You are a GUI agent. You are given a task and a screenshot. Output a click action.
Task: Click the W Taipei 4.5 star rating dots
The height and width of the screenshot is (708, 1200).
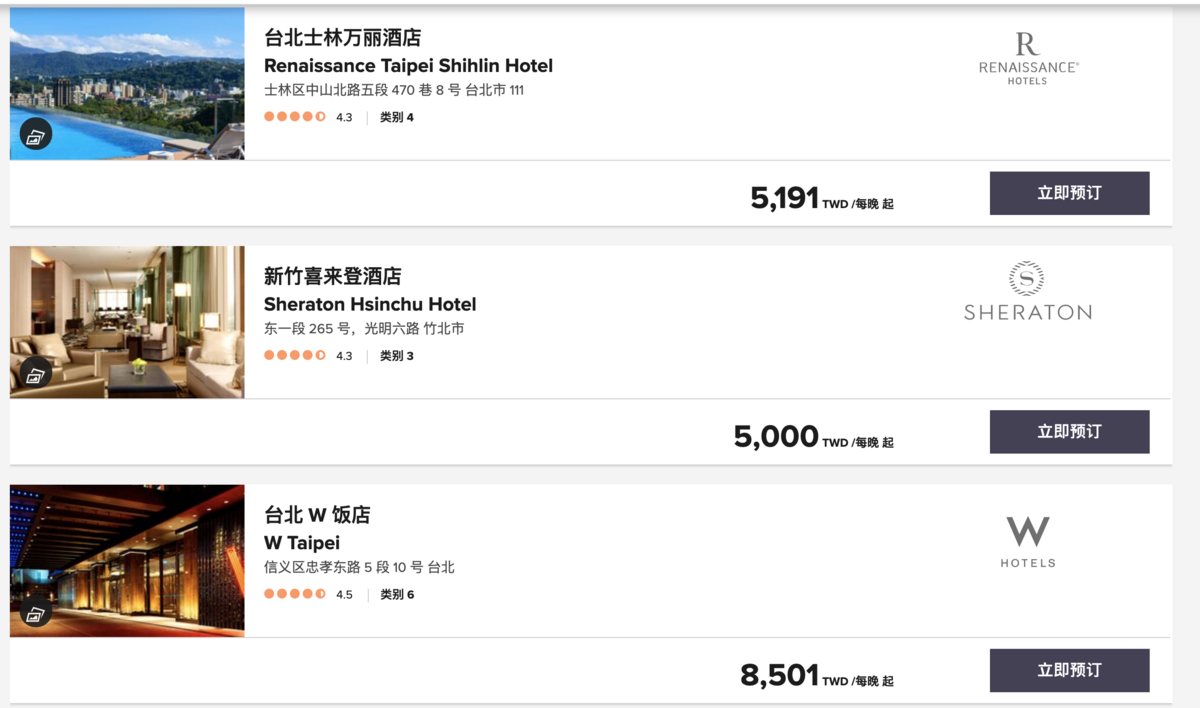click(x=295, y=594)
